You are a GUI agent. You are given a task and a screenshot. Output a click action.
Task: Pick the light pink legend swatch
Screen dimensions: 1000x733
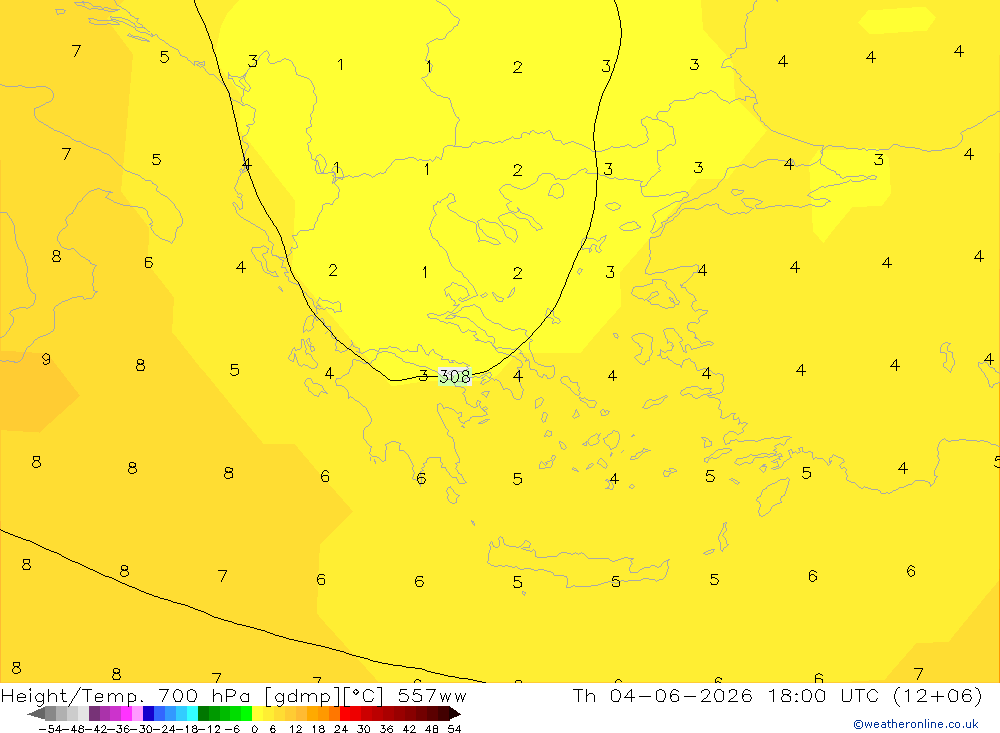(x=137, y=714)
